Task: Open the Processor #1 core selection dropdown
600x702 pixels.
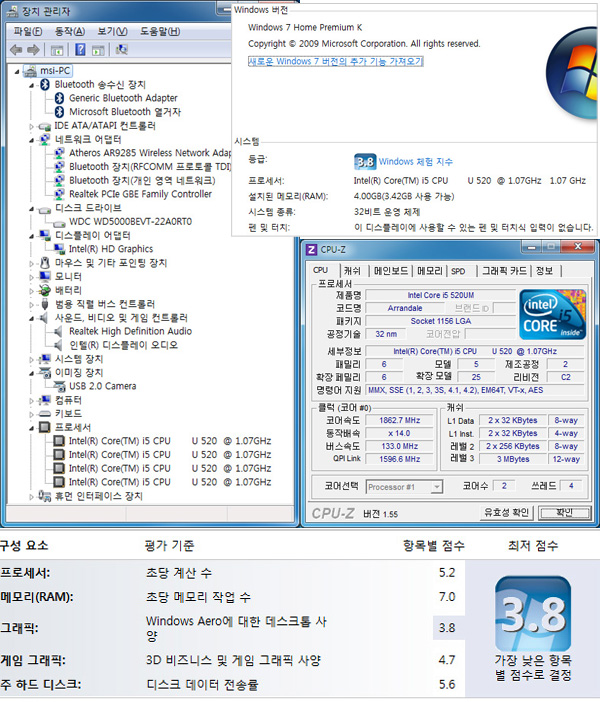Action: pos(437,487)
